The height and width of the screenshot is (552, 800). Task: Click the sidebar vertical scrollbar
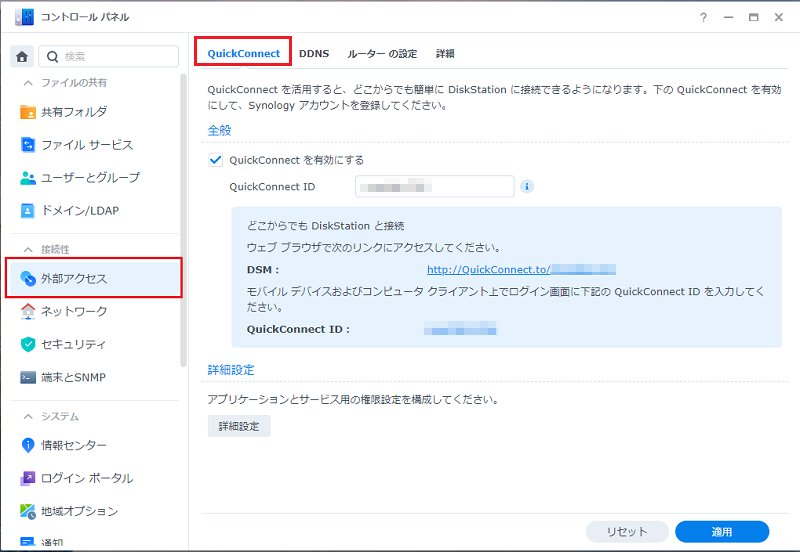[x=184, y=220]
